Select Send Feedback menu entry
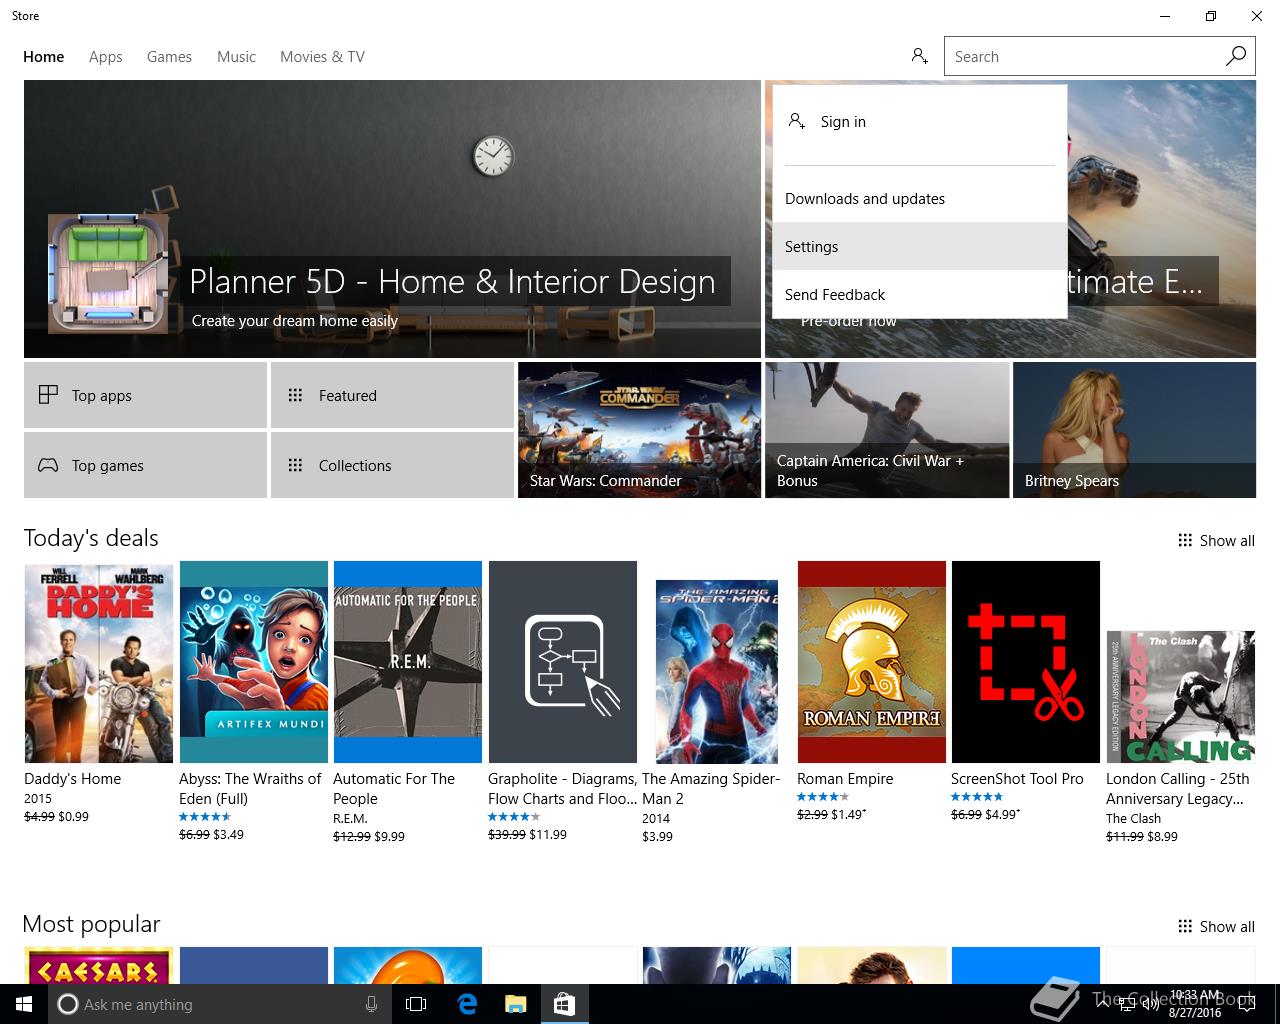Image resolution: width=1280 pixels, height=1024 pixels. 920,294
